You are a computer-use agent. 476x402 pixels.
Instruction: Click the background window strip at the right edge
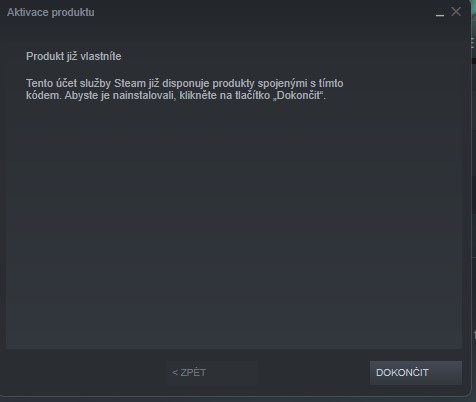point(474,200)
